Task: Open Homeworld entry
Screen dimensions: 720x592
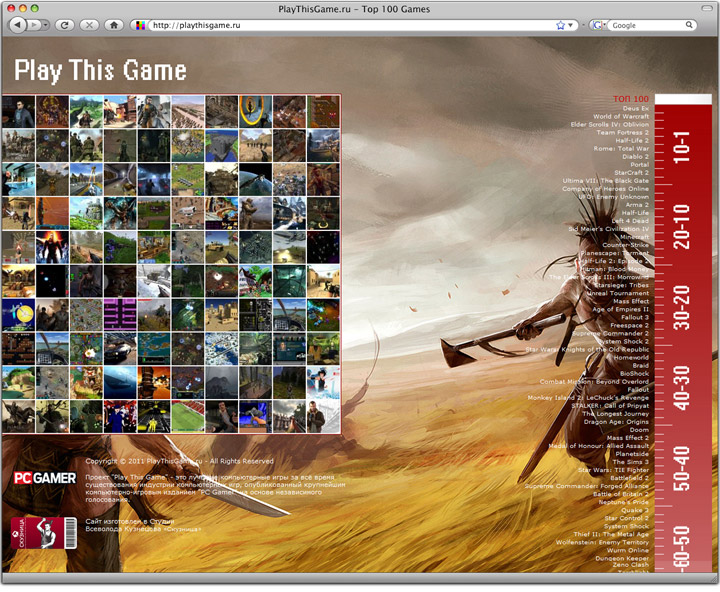Action: (631, 358)
